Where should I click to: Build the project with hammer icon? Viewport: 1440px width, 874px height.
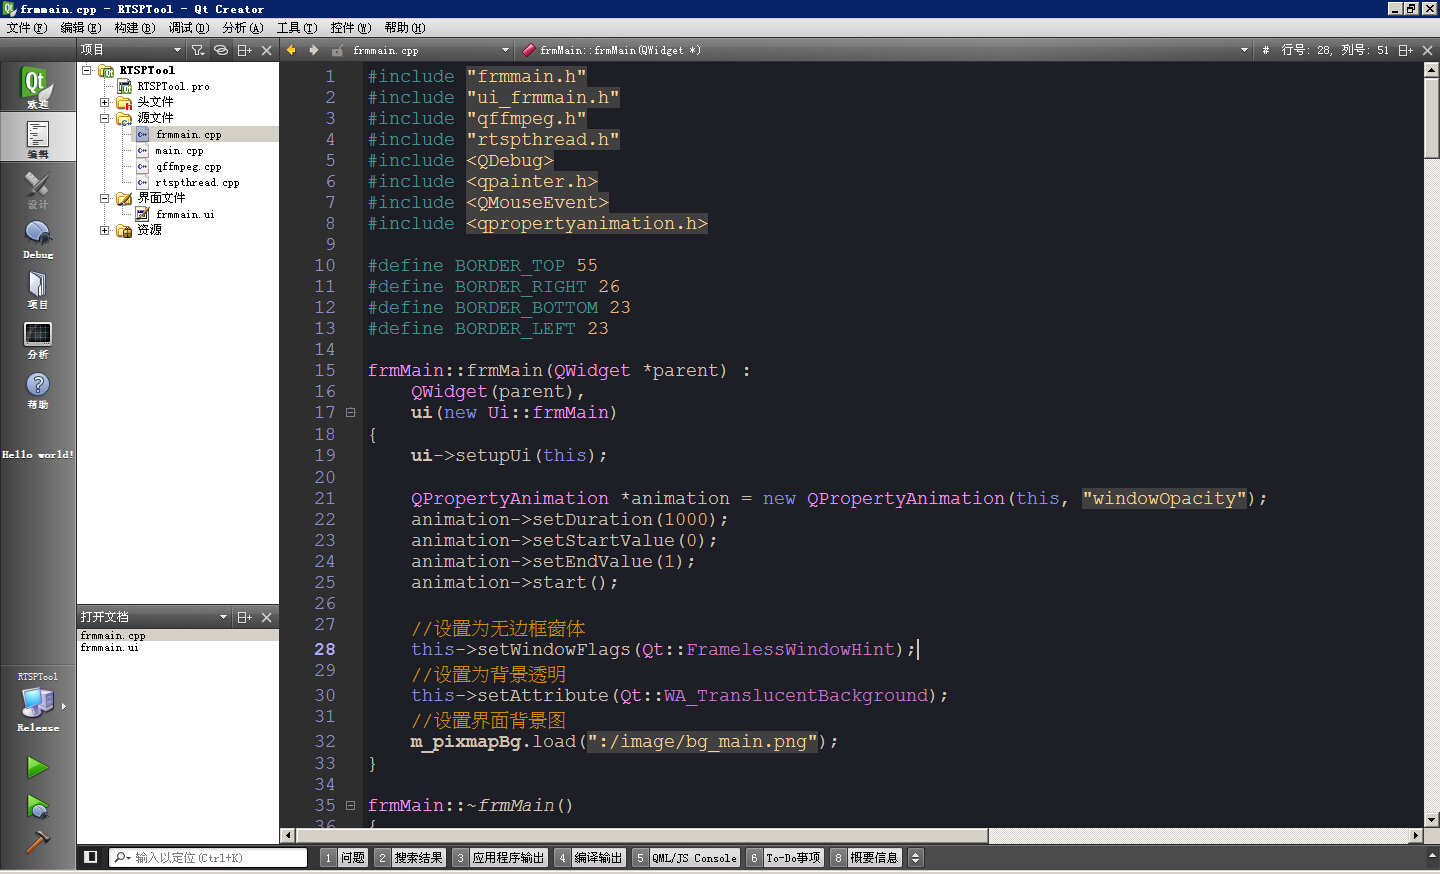click(37, 841)
